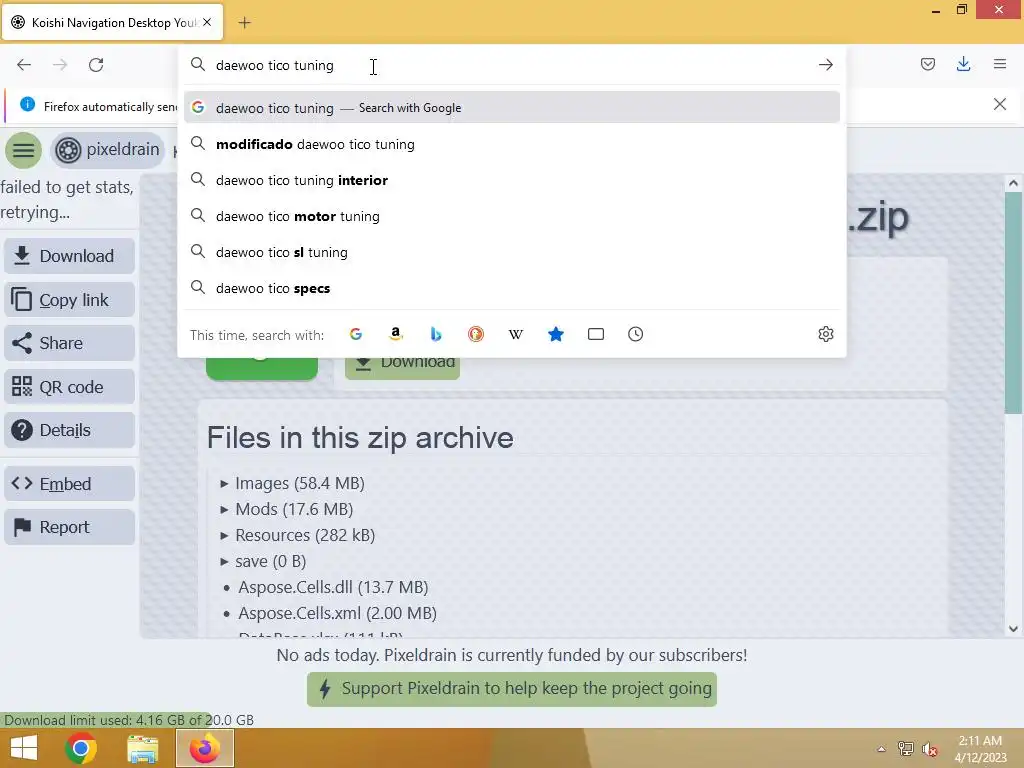This screenshot has height=768, width=1024.
Task: Go back with the browser back arrow
Action: click(x=24, y=65)
